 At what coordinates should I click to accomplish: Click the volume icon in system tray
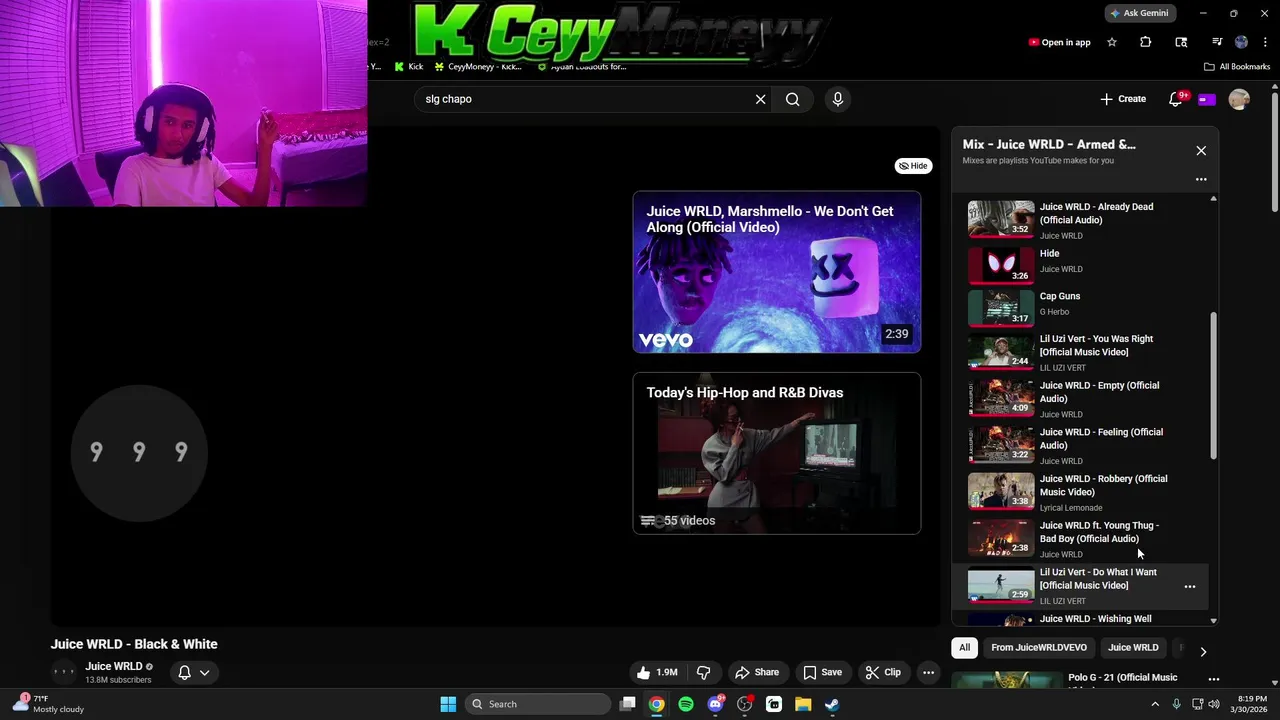[1214, 704]
